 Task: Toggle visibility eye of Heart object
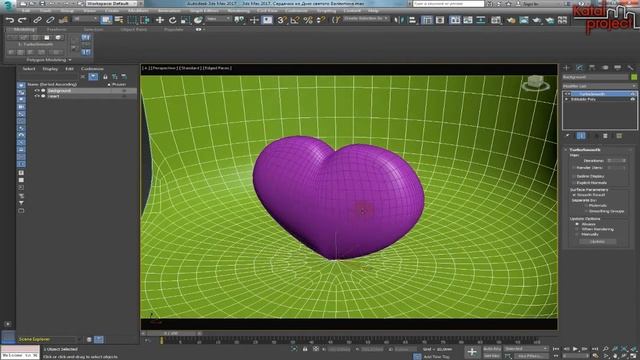[x=37, y=96]
